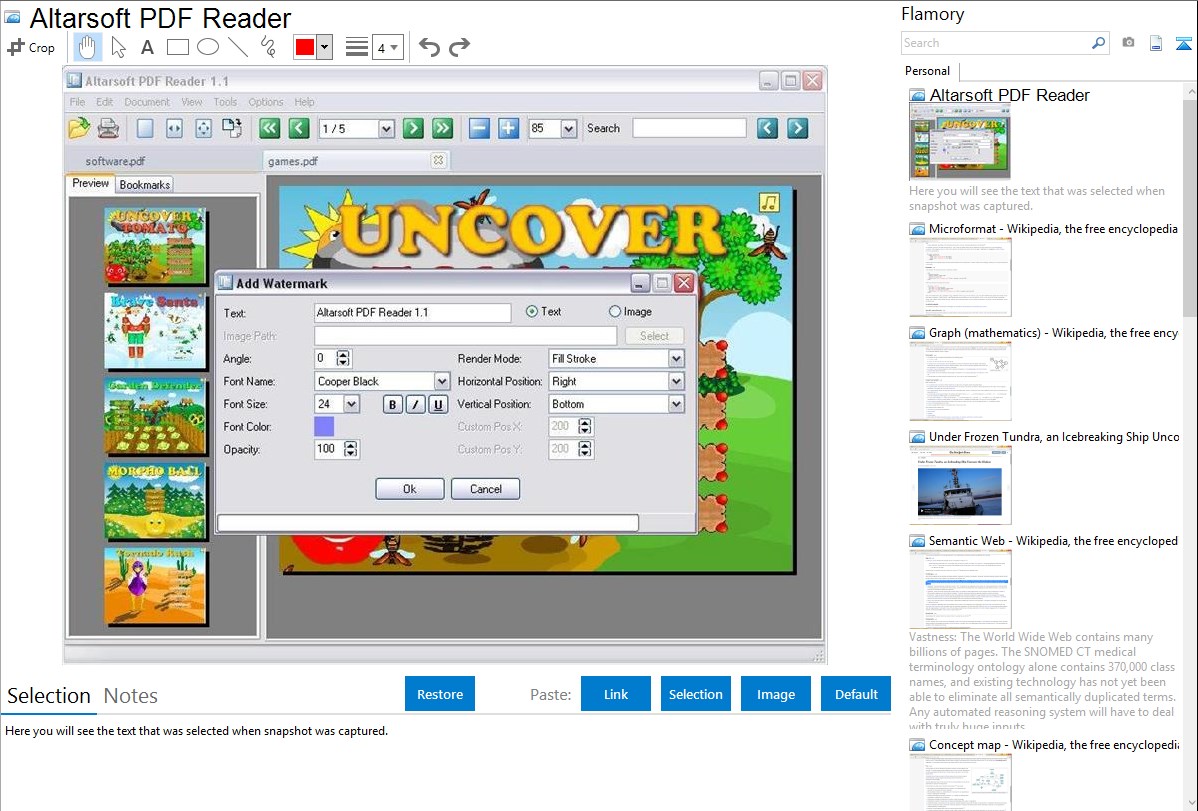Open the color picker dropdown arrow
Screen dimensions: 1198x811
pos(325,47)
